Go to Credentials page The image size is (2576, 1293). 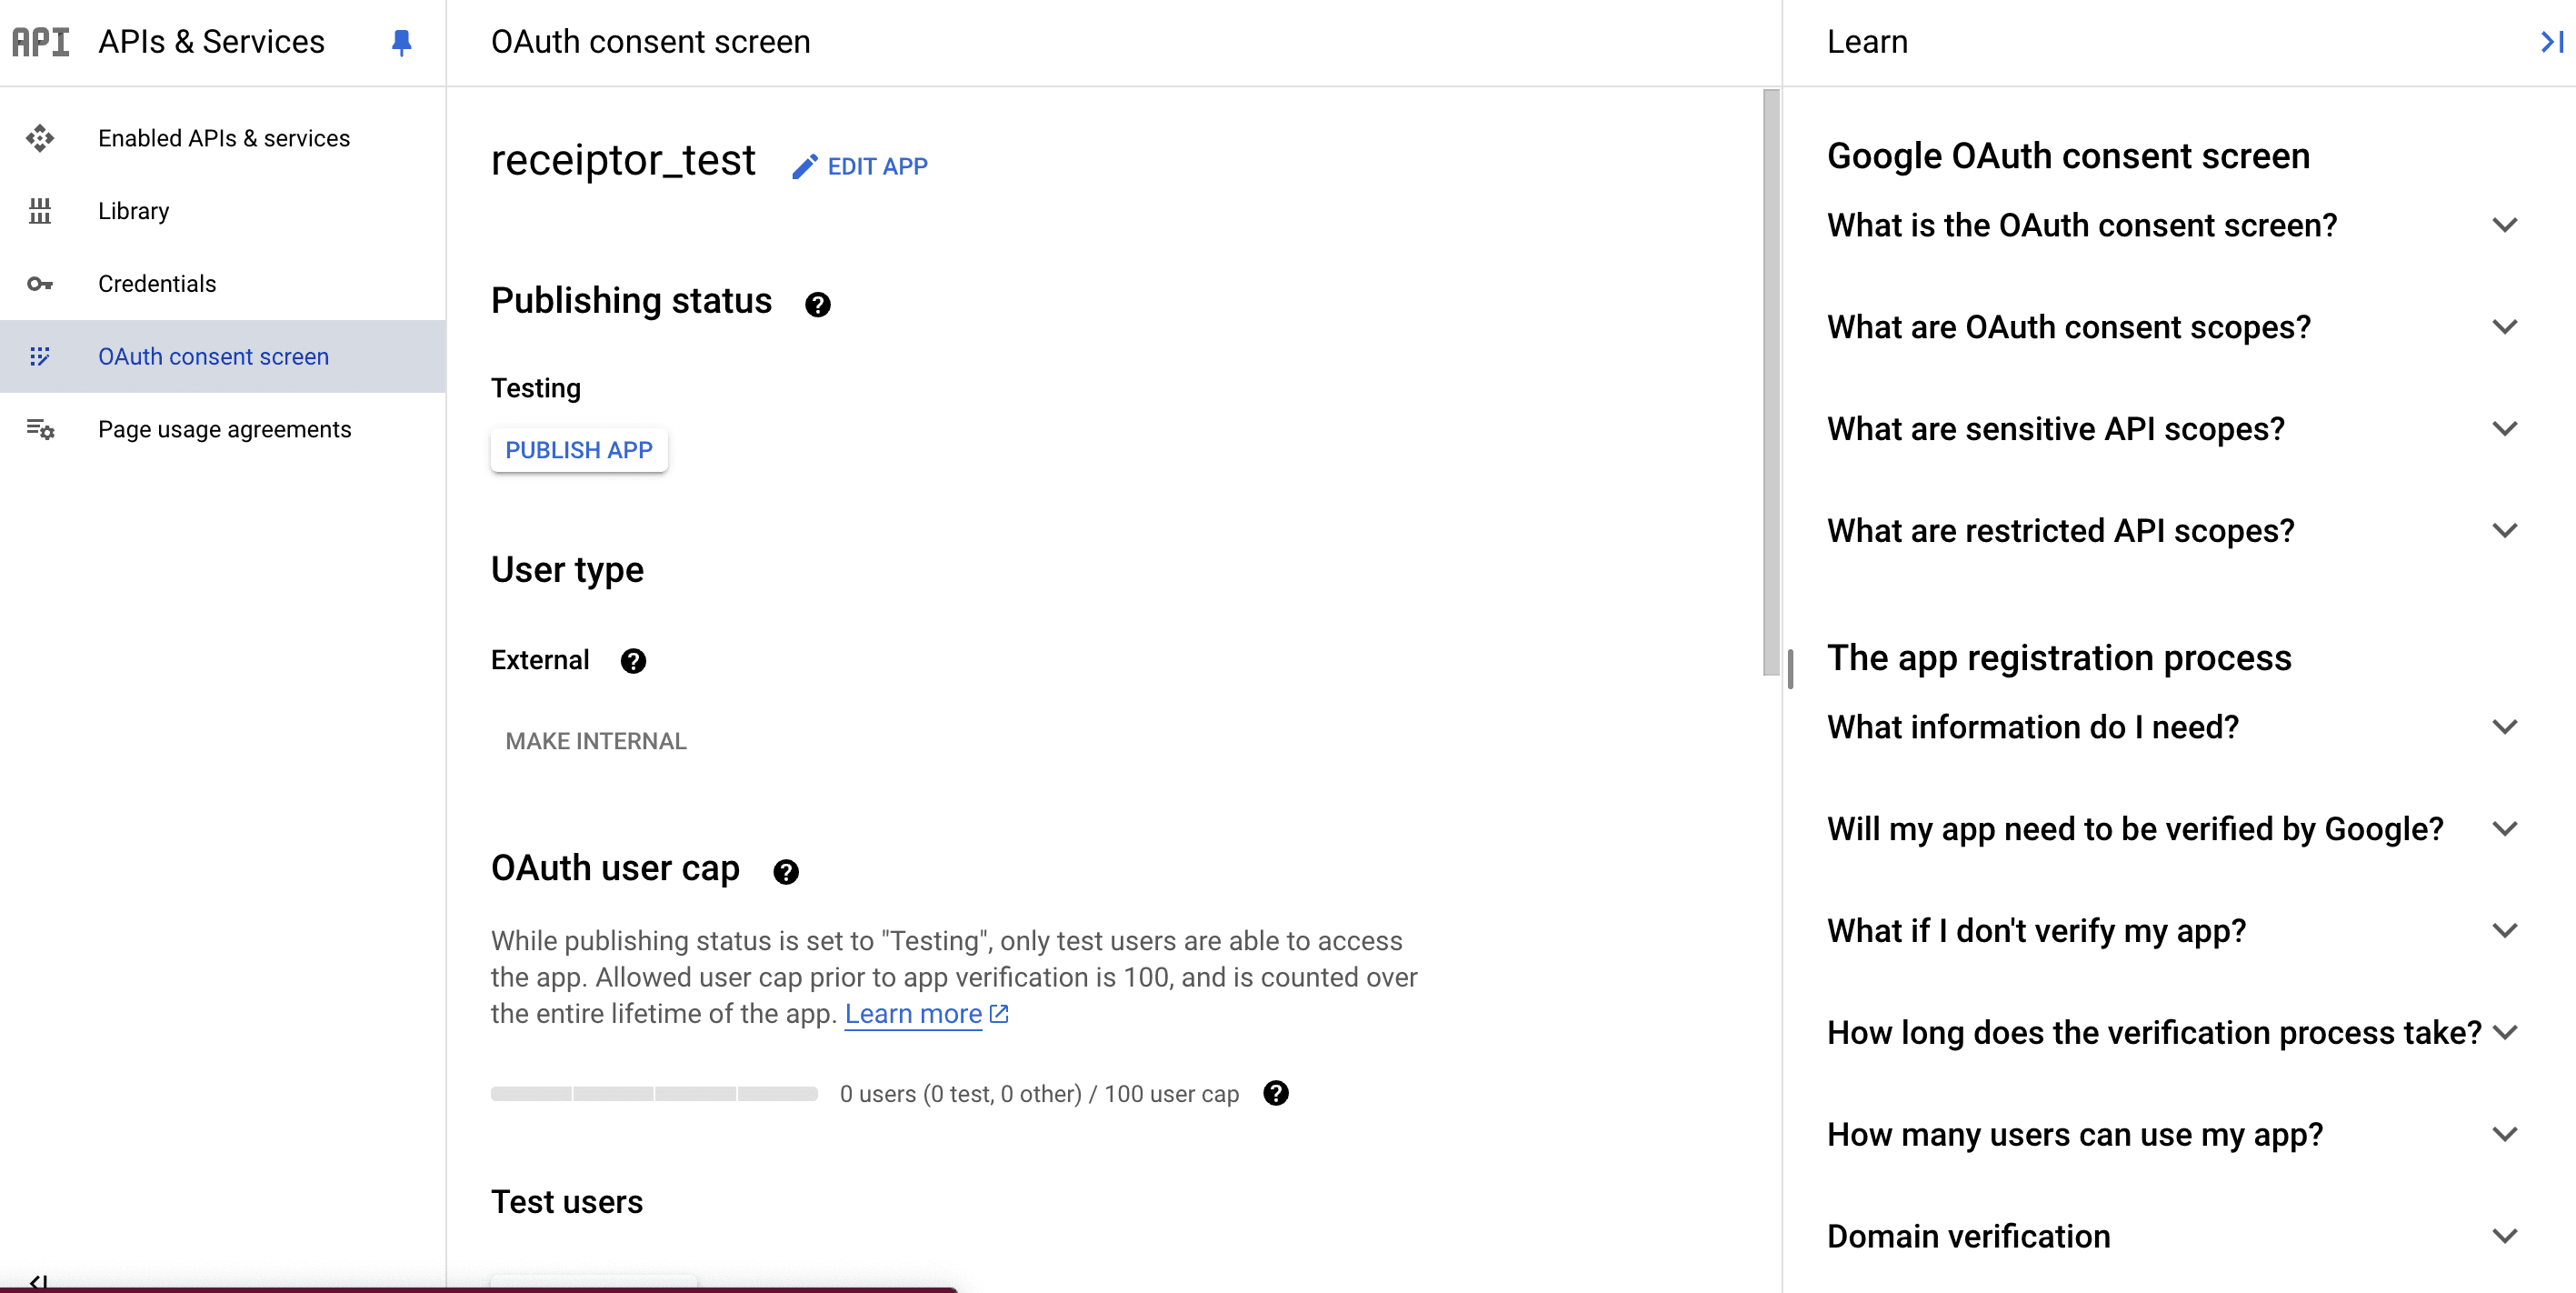coord(223,284)
